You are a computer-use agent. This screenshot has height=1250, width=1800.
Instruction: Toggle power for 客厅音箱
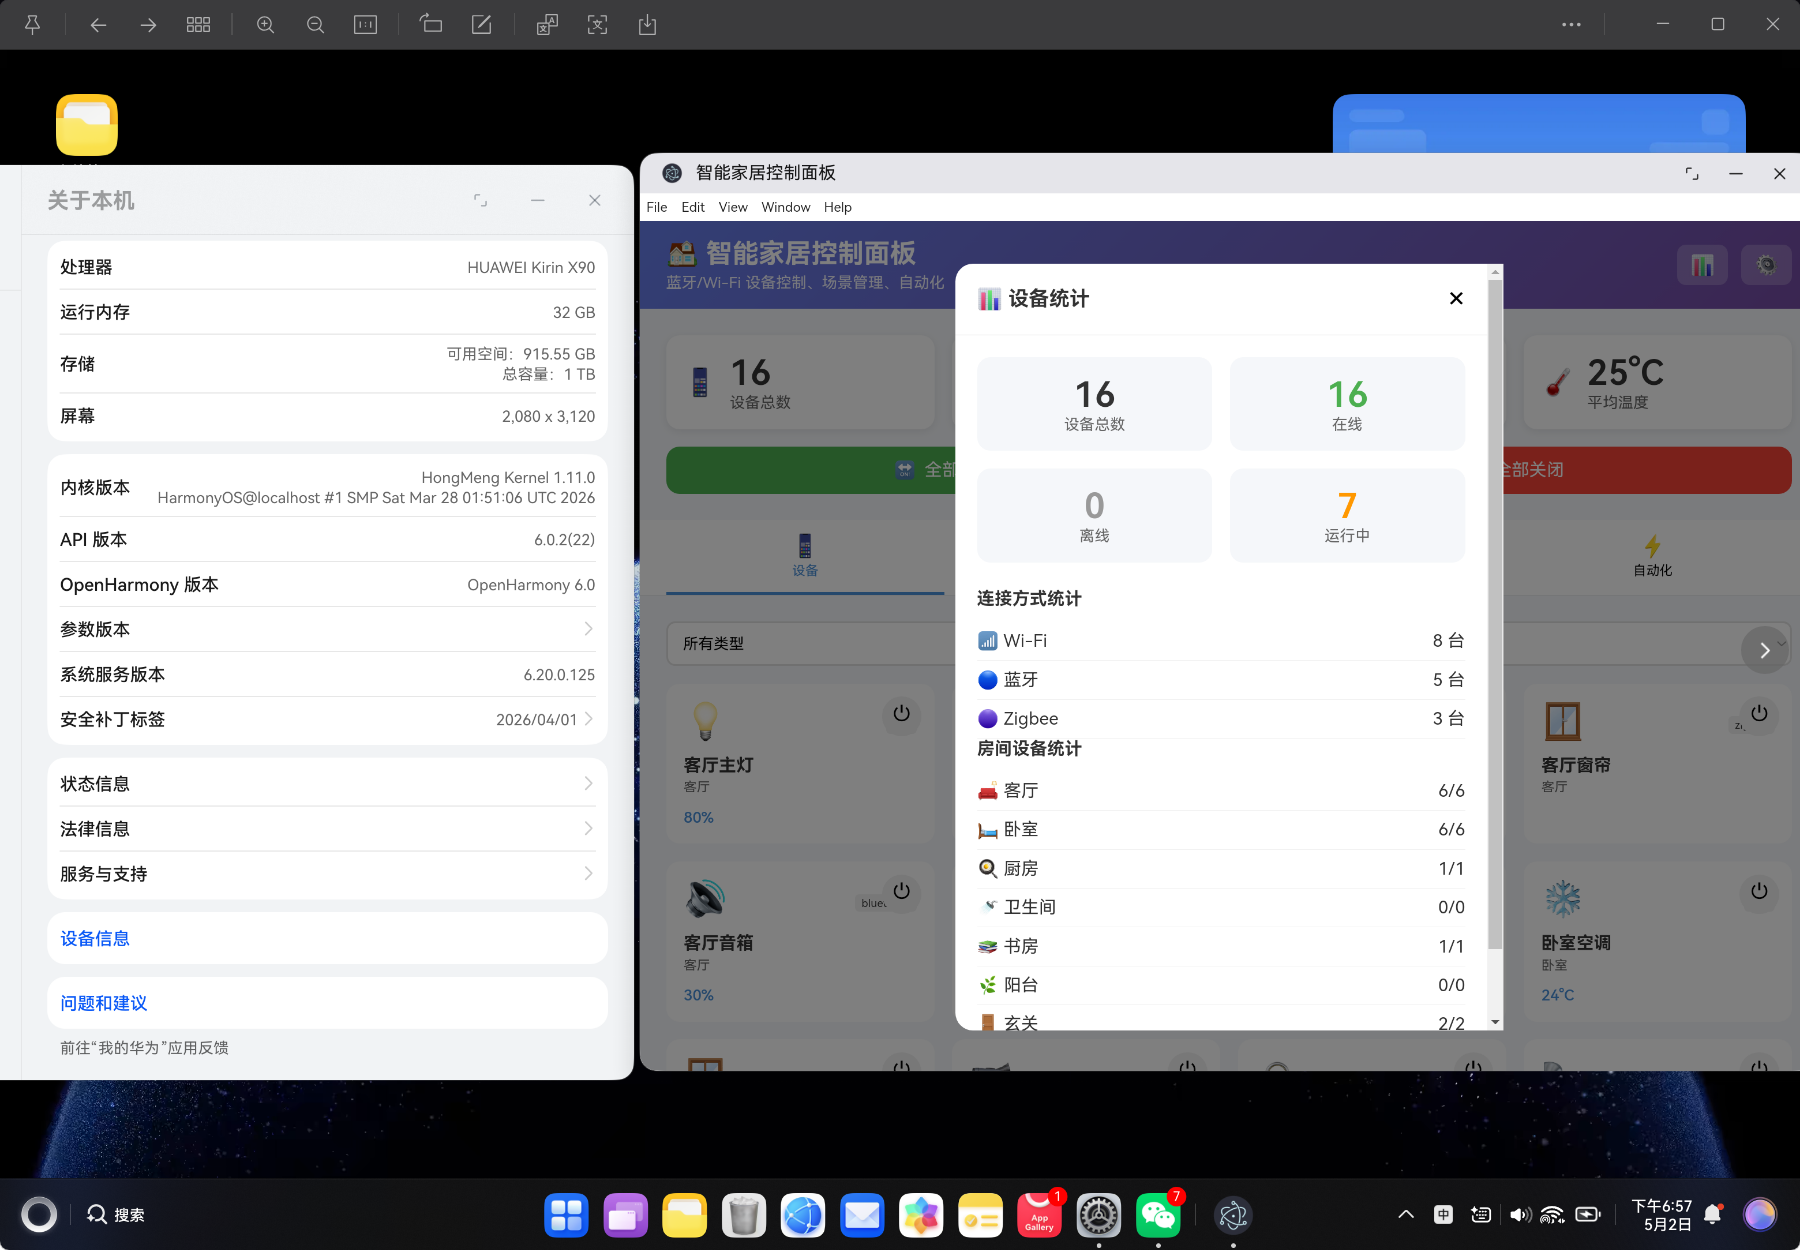pyautogui.click(x=901, y=891)
